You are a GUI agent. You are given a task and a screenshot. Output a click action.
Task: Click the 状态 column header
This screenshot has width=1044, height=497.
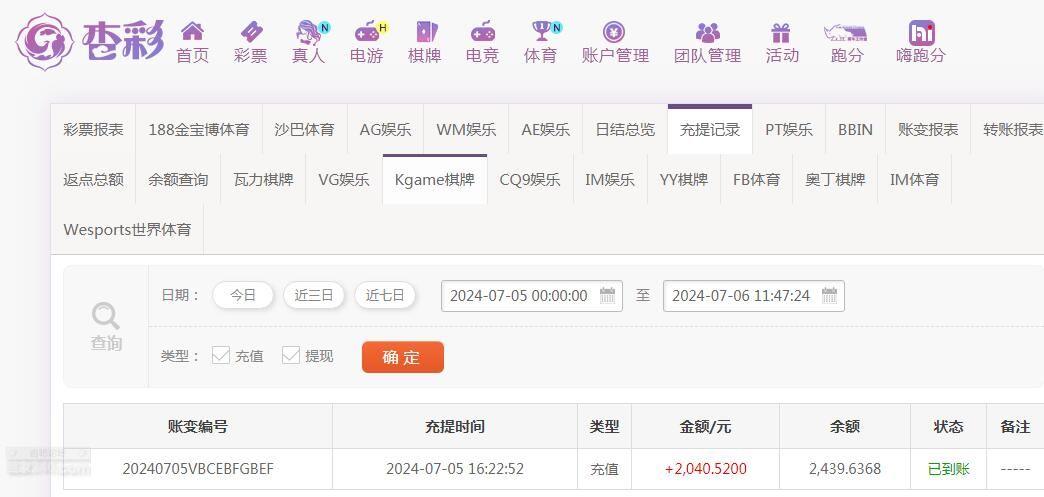[948, 426]
